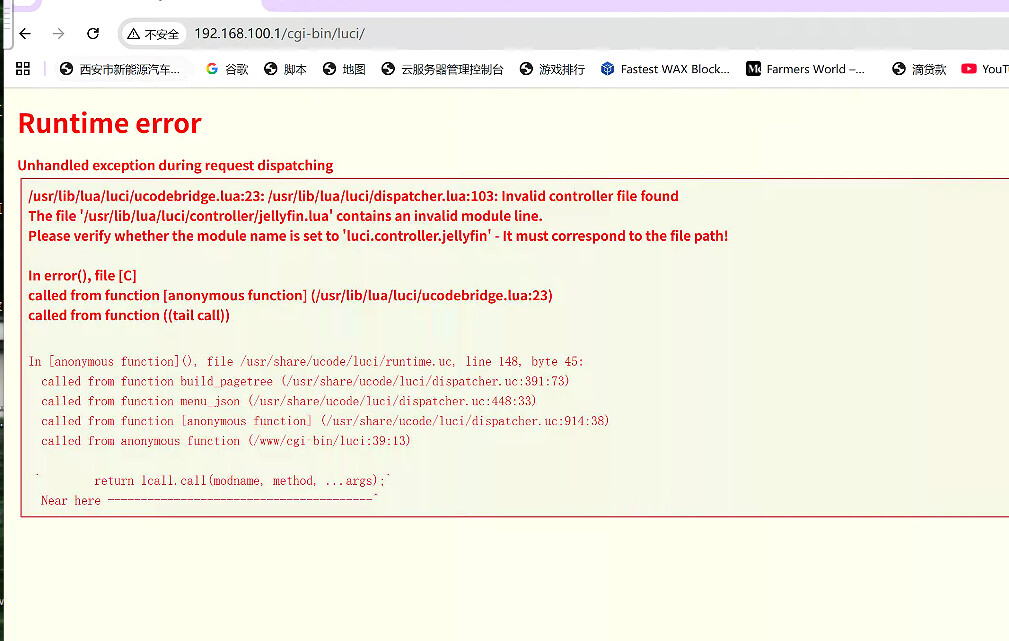Screen dimensions: 1009x641
Task: Click the runtime.uc line 148 byte 45 line
Action: coord(306,362)
